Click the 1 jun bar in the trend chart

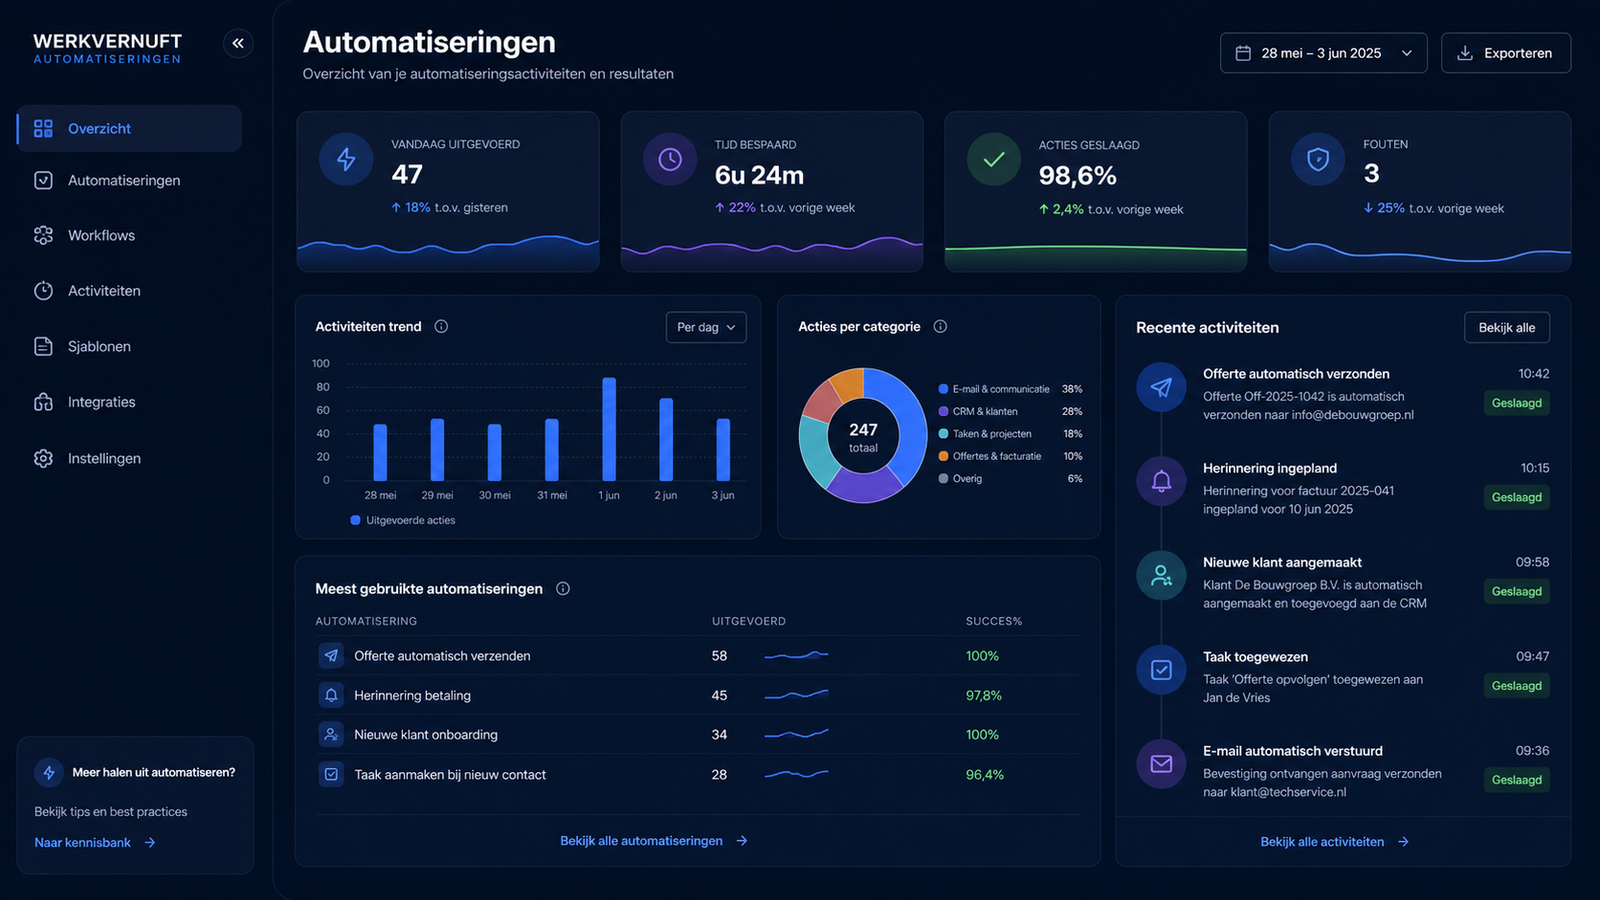click(609, 429)
